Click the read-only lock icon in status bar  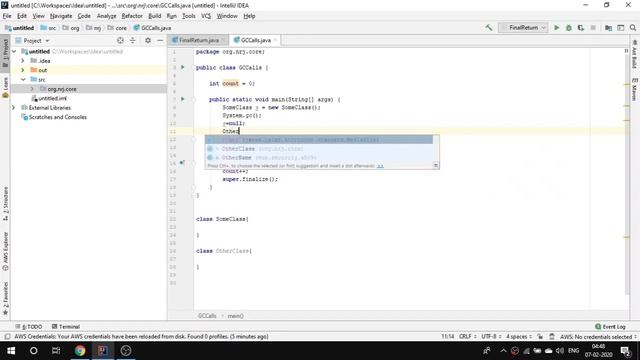click(540, 337)
